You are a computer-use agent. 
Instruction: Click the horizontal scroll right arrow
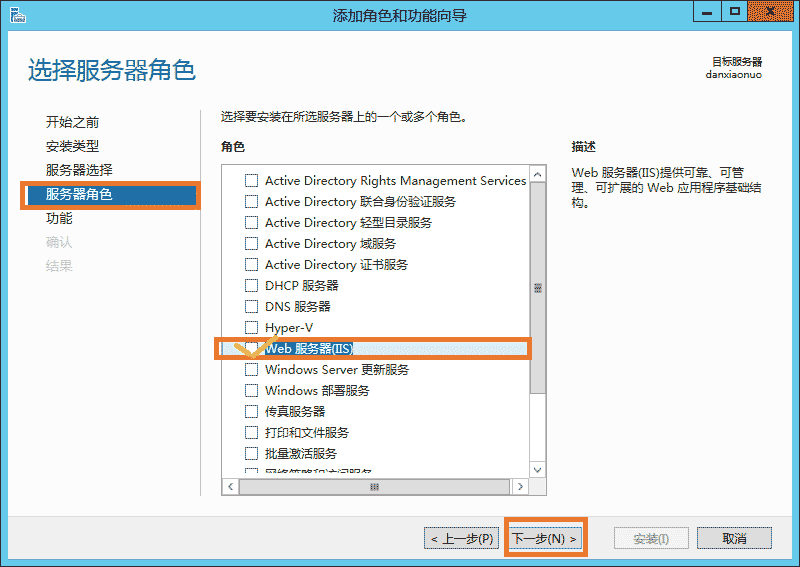pos(519,486)
